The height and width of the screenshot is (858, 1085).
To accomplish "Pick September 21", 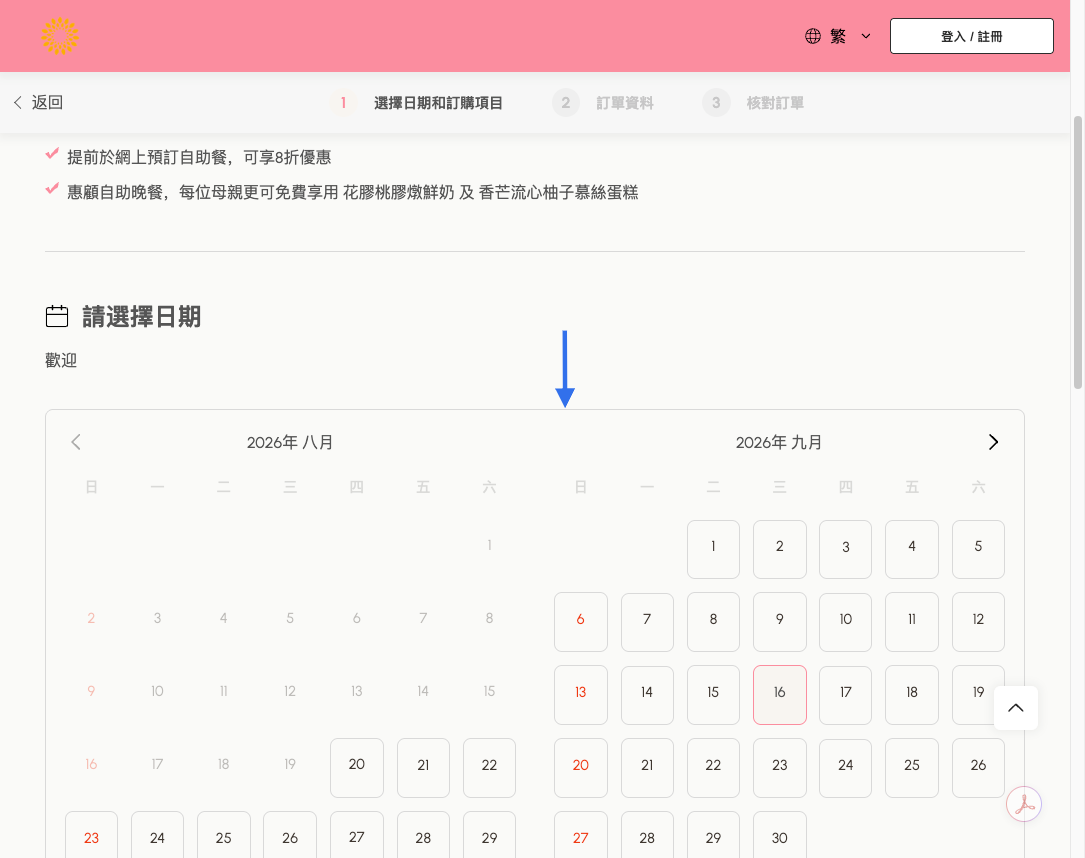I will coord(647,768).
